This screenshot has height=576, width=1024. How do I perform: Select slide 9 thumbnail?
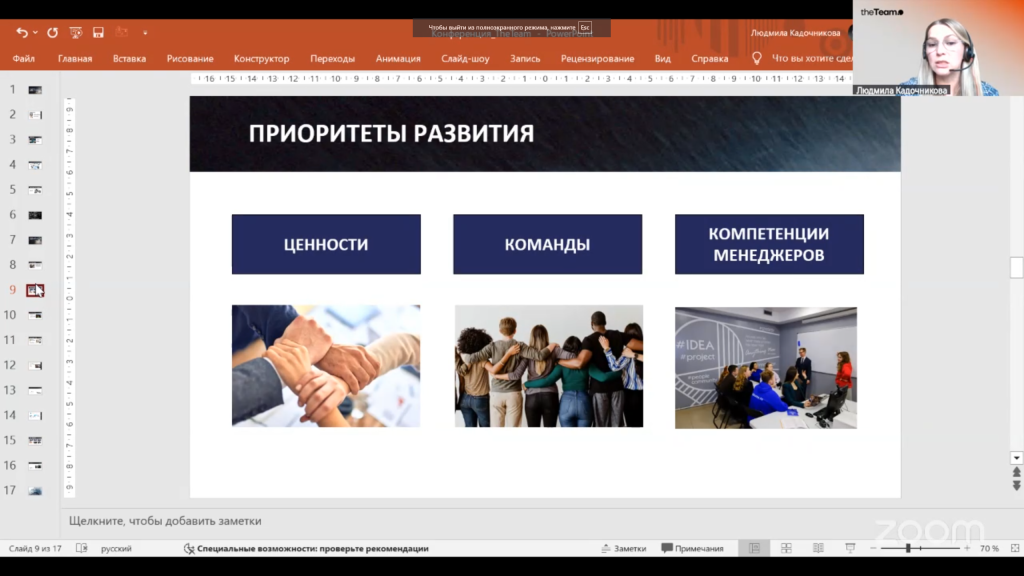35,290
